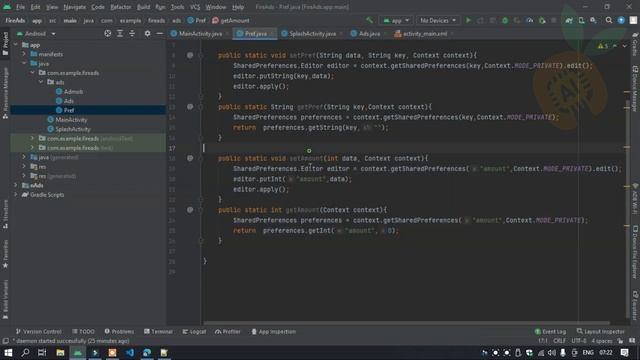Toggle the Favorites side panel
The width and height of the screenshot is (640, 360).
click(x=5, y=254)
